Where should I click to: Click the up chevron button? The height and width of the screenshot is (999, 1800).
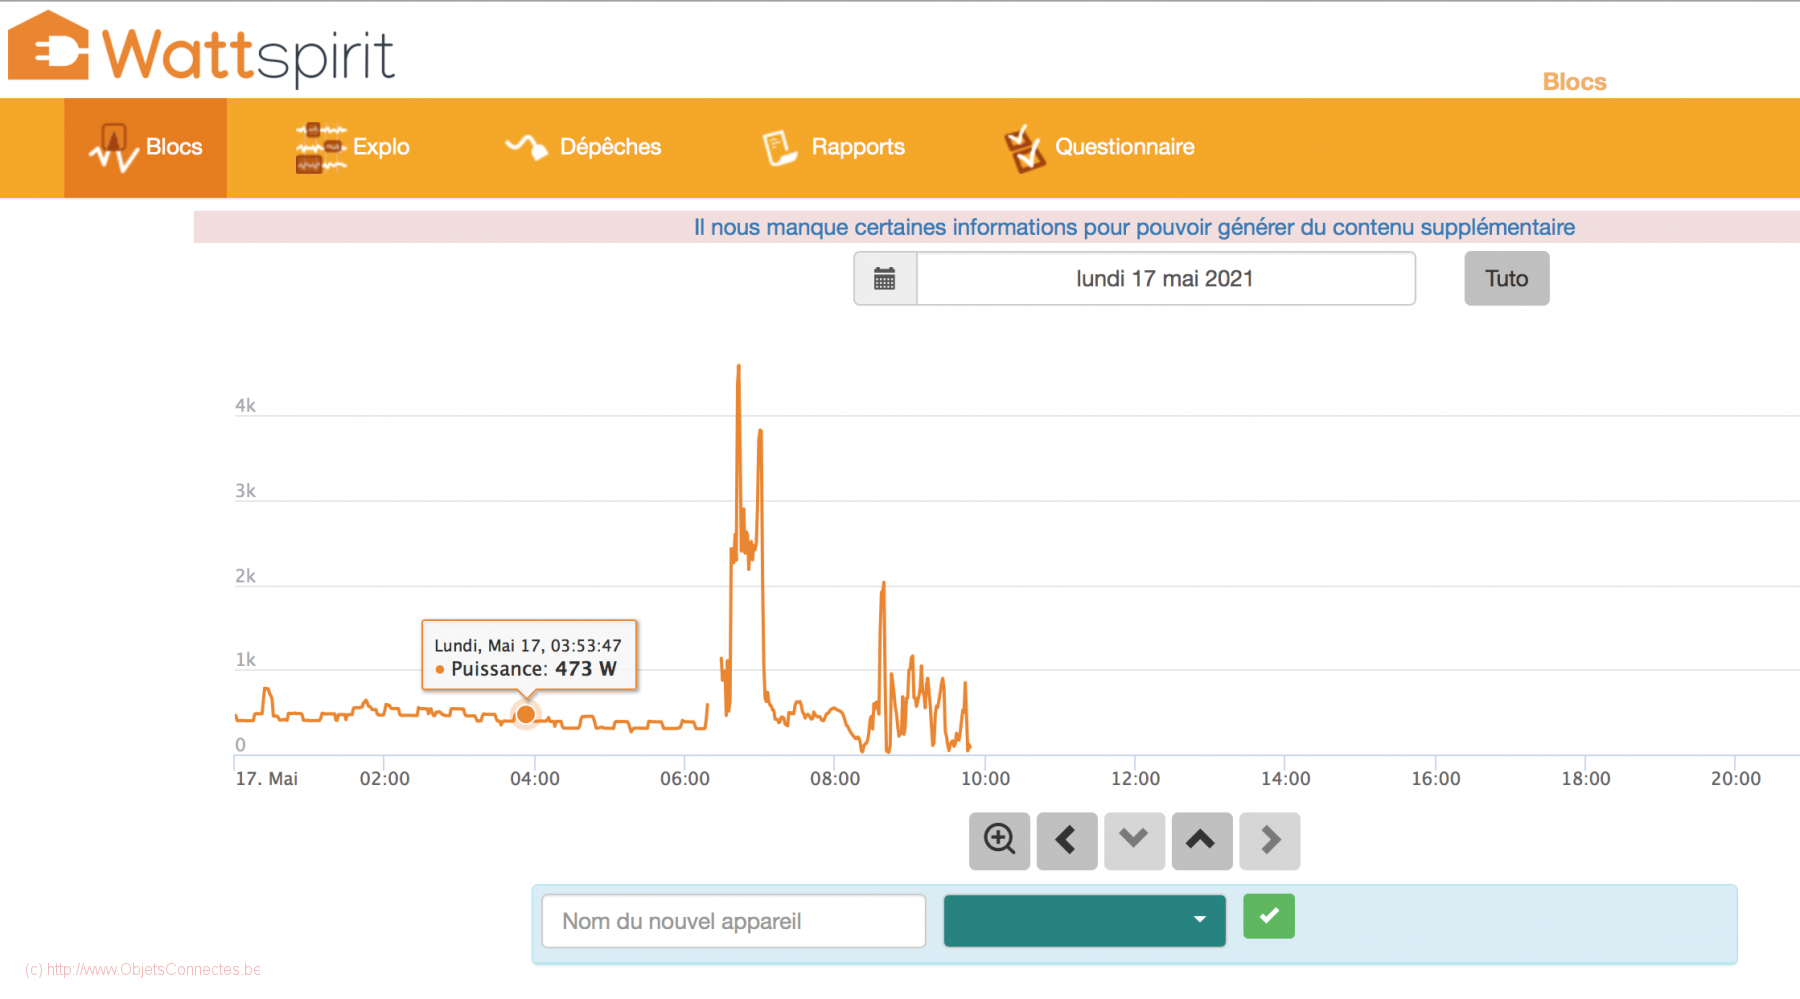(x=1201, y=840)
